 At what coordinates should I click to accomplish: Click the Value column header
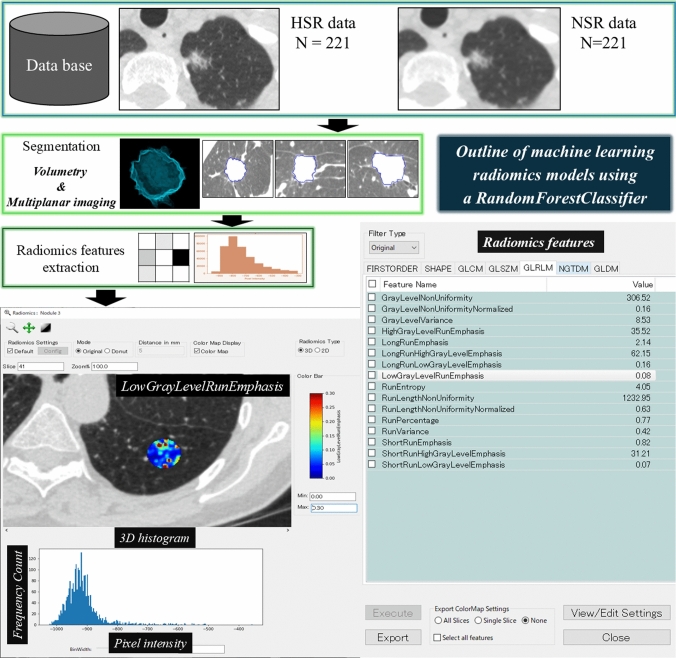601,284
